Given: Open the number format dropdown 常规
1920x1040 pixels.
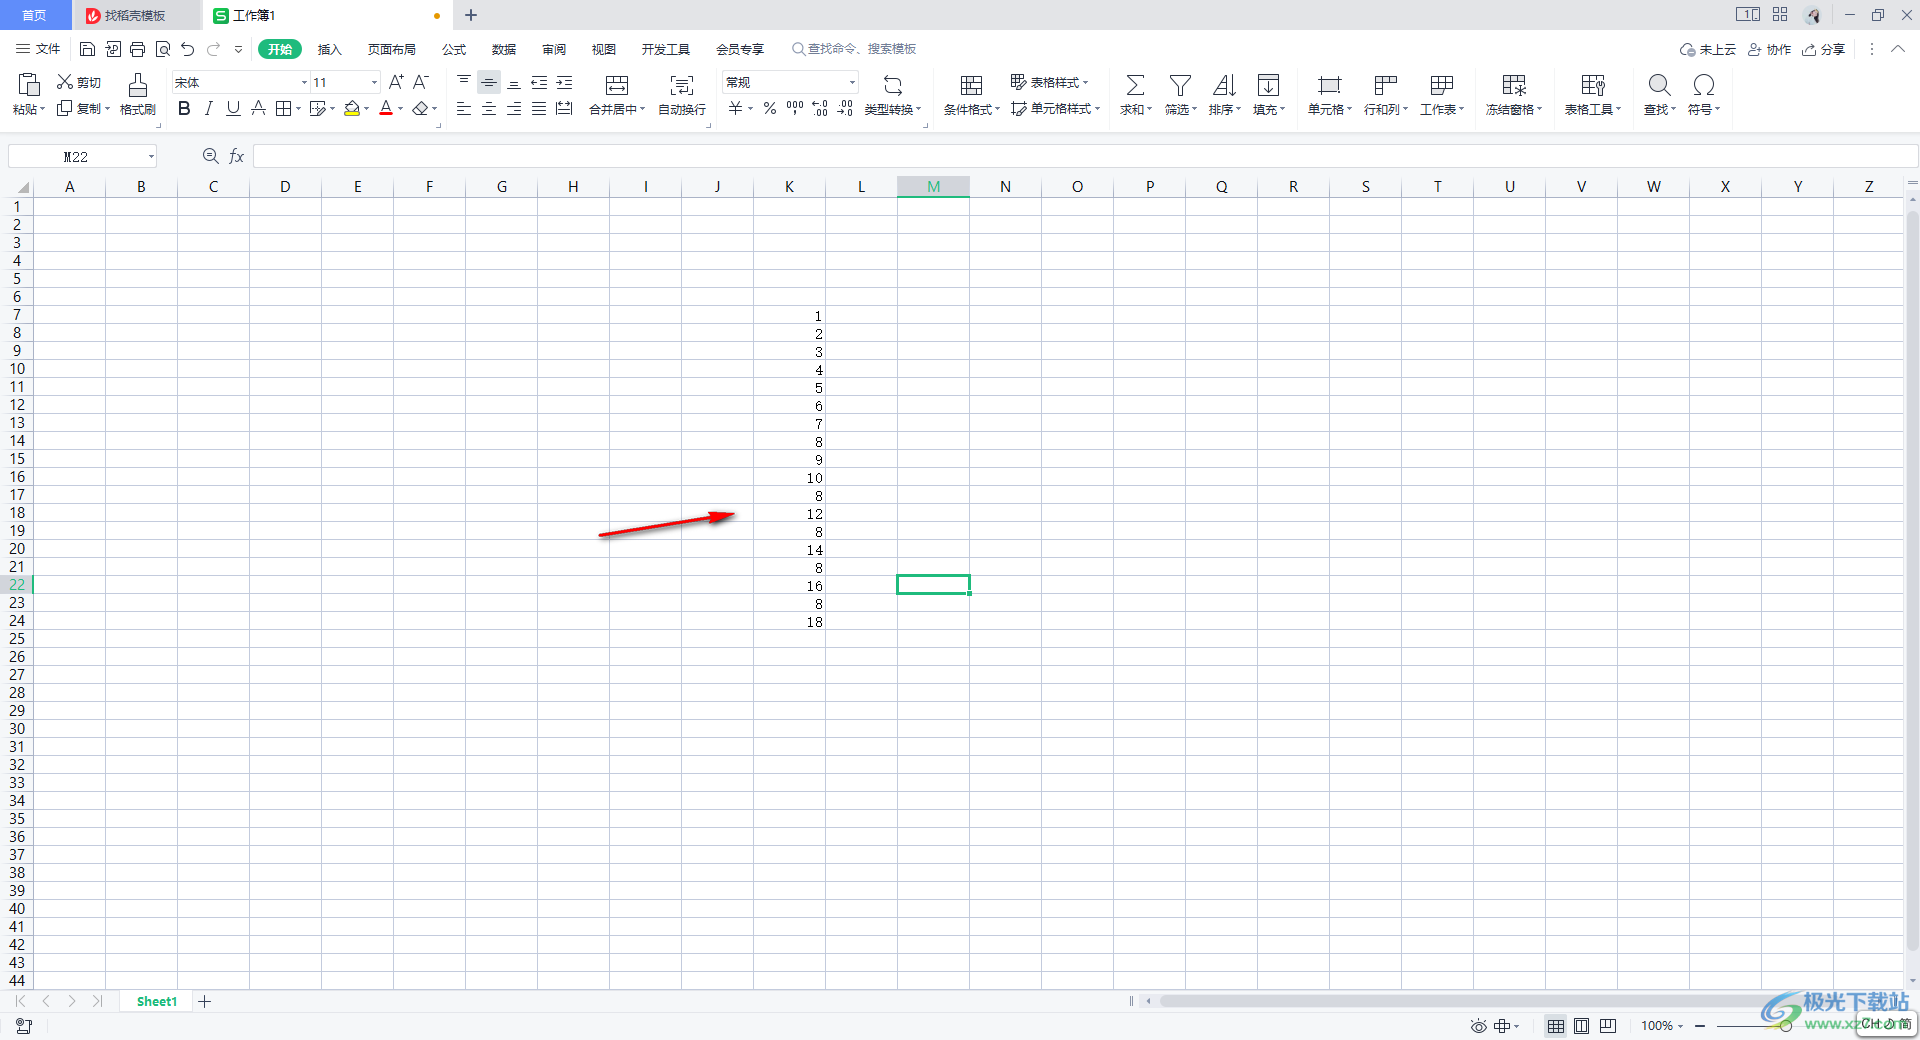Looking at the screenshot, I should [x=852, y=82].
